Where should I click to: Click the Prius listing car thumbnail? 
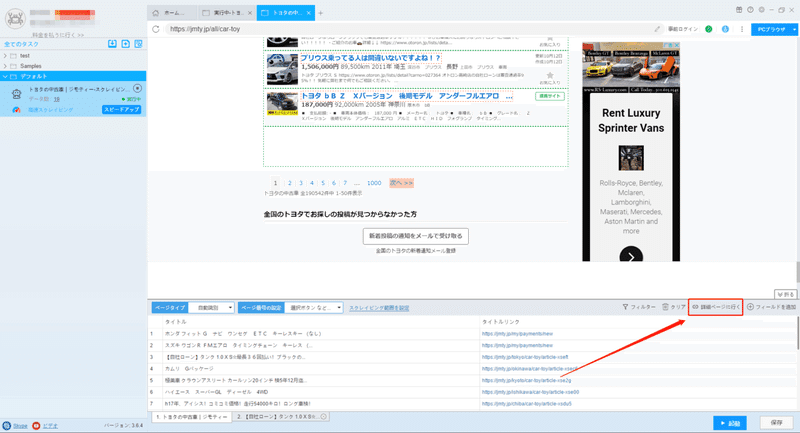click(282, 69)
